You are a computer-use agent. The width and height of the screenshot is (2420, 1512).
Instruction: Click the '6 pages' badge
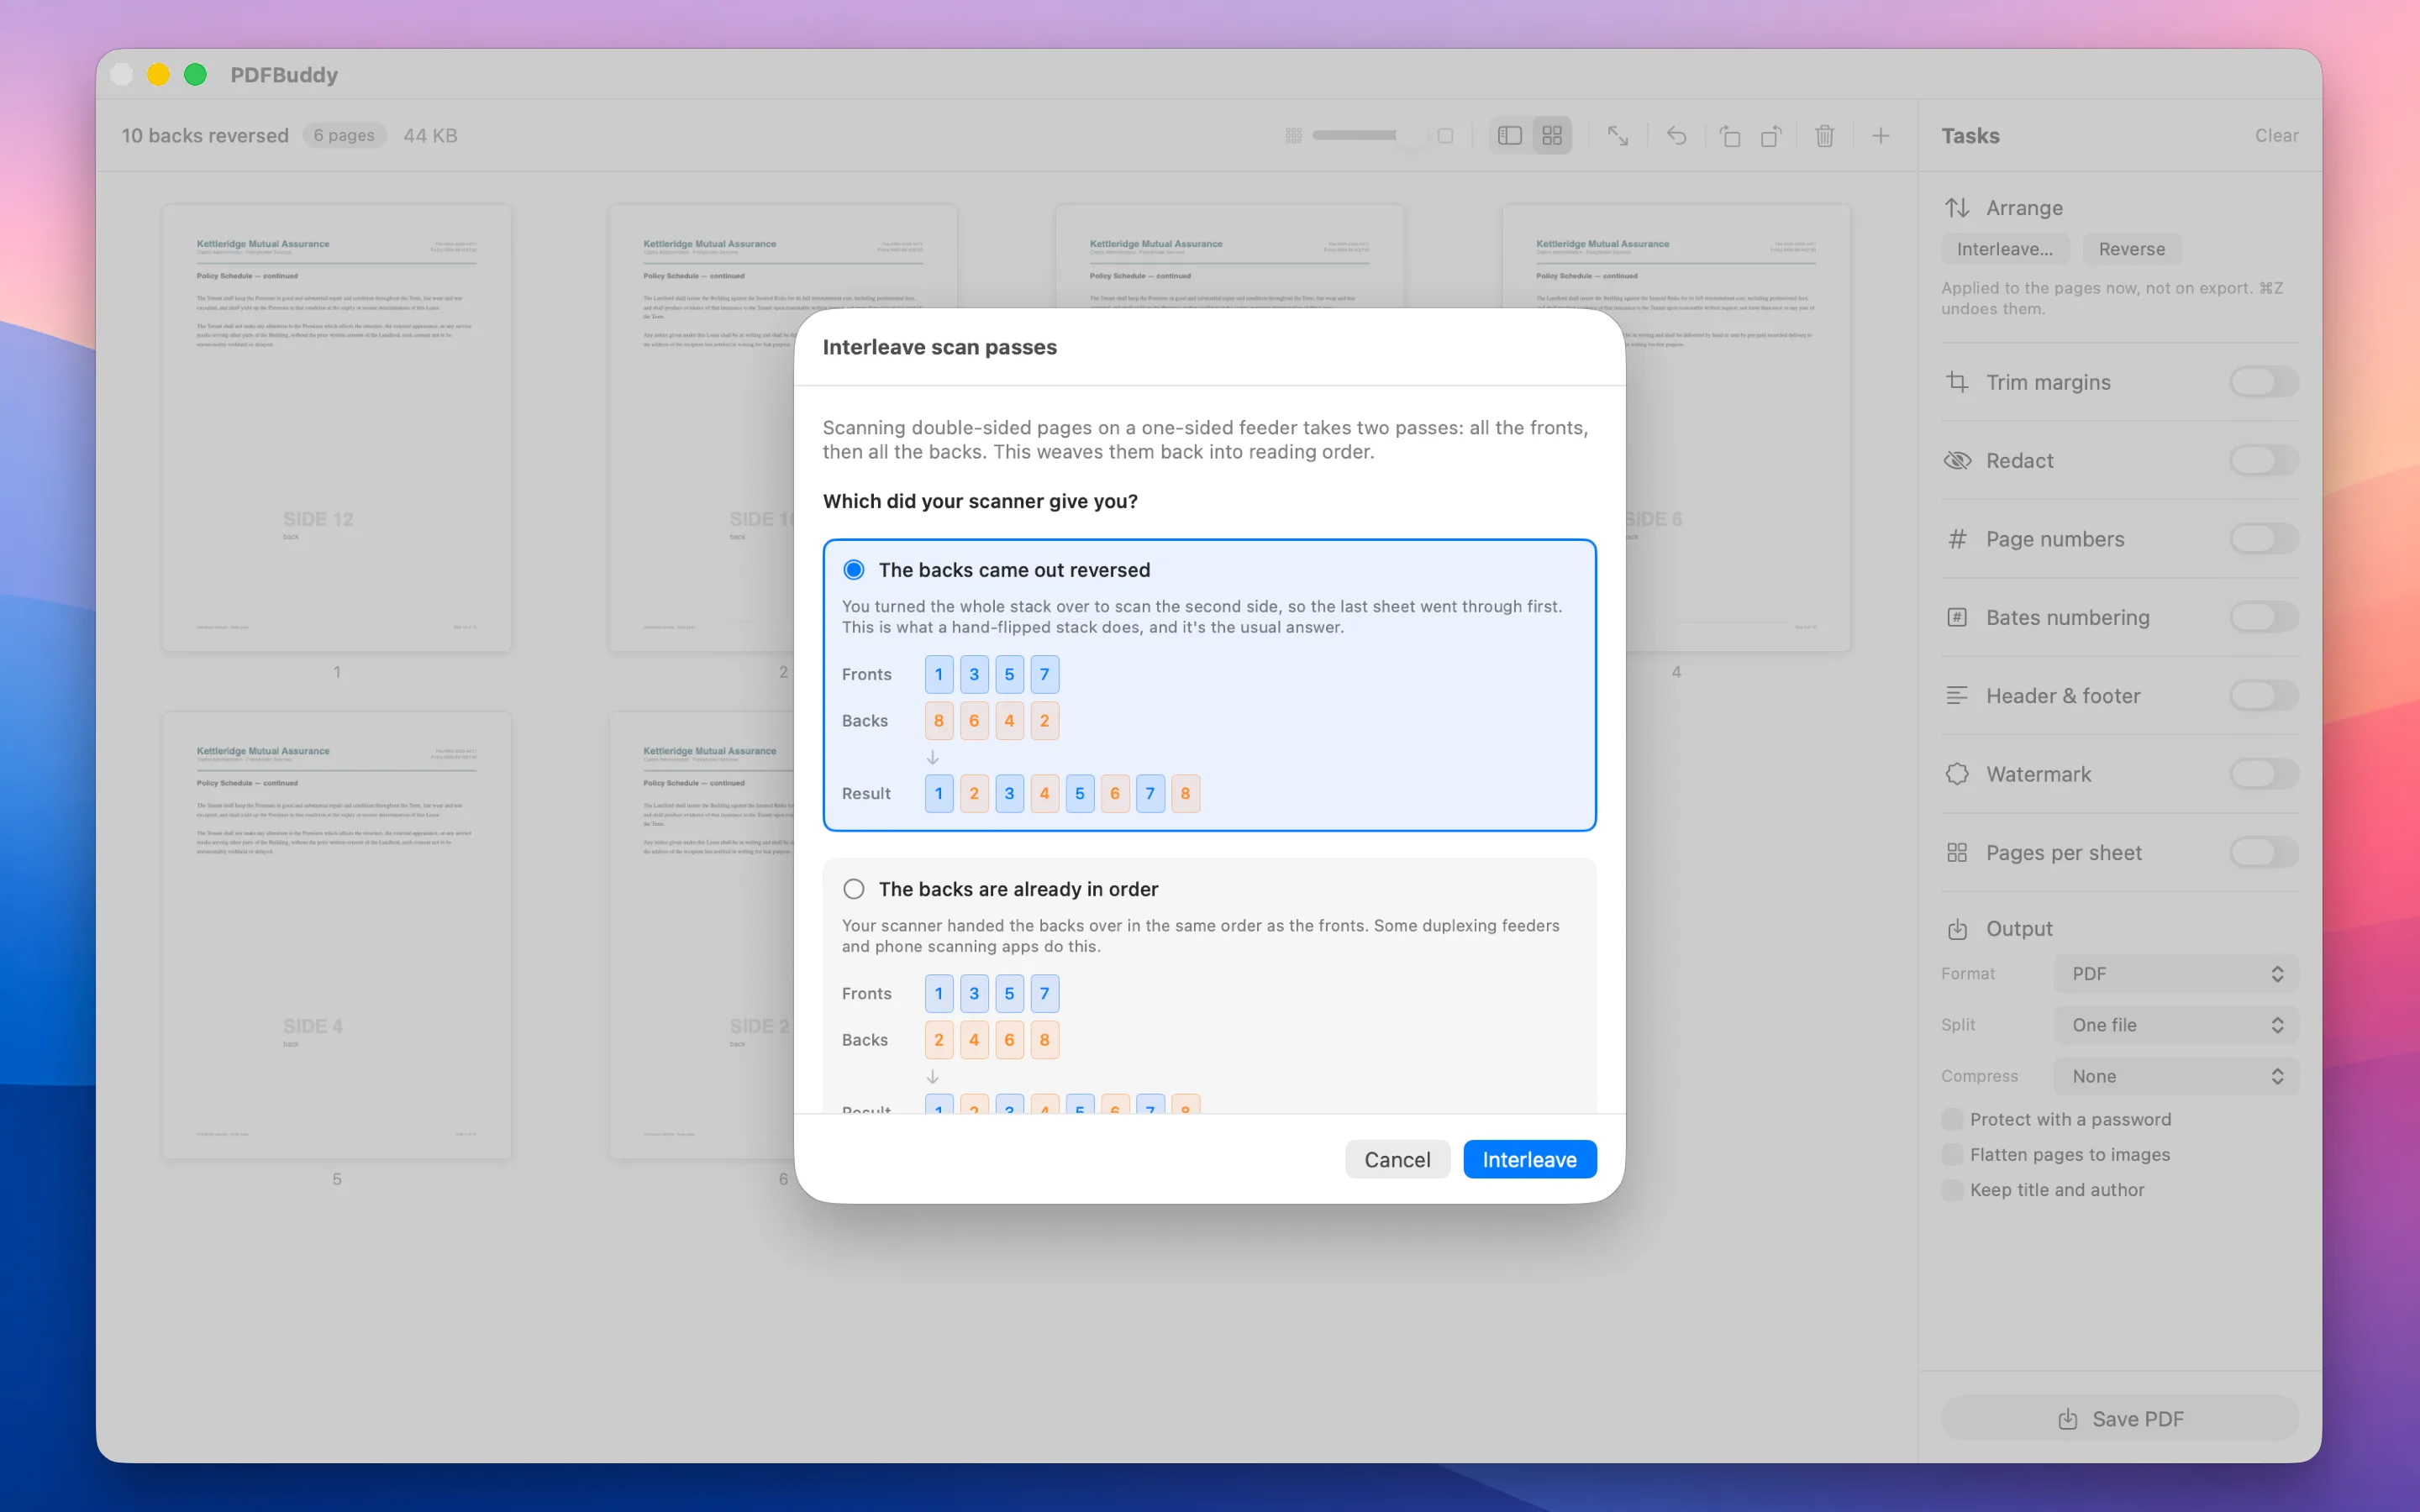pos(344,136)
